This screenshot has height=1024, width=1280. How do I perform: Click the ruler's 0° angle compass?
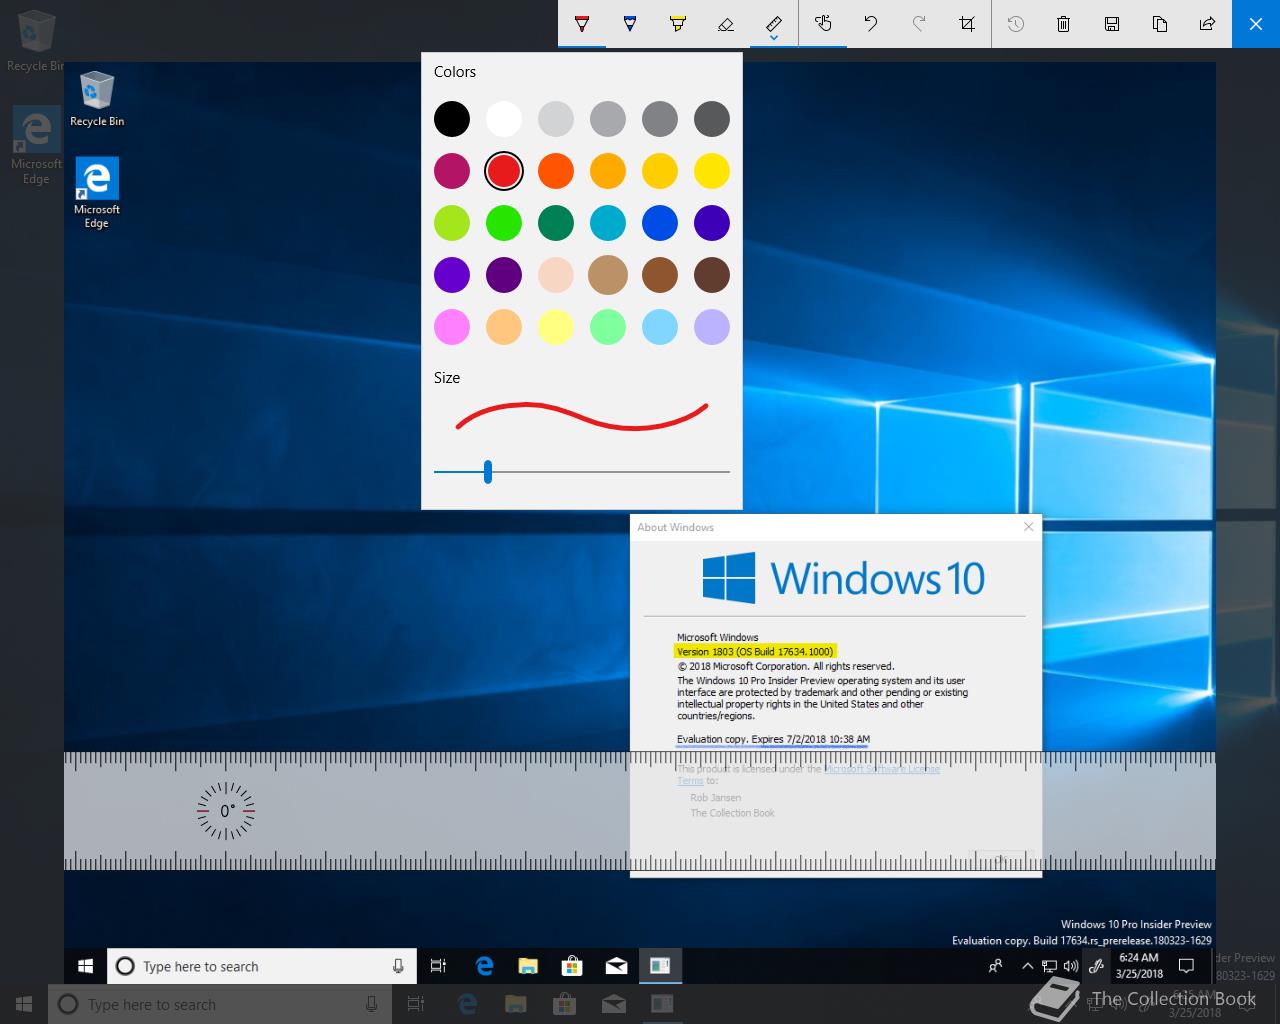tap(226, 810)
